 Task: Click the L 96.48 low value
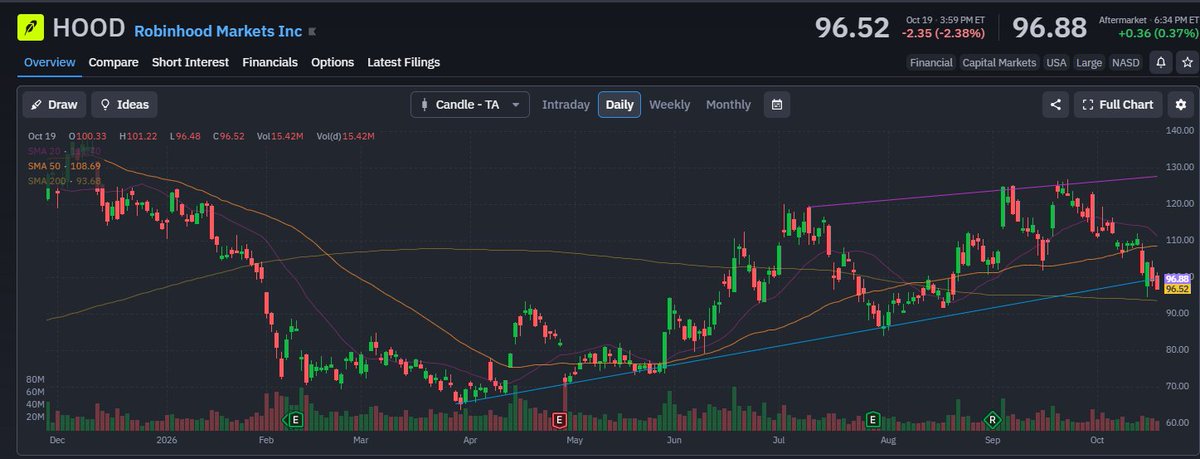[x=183, y=136]
